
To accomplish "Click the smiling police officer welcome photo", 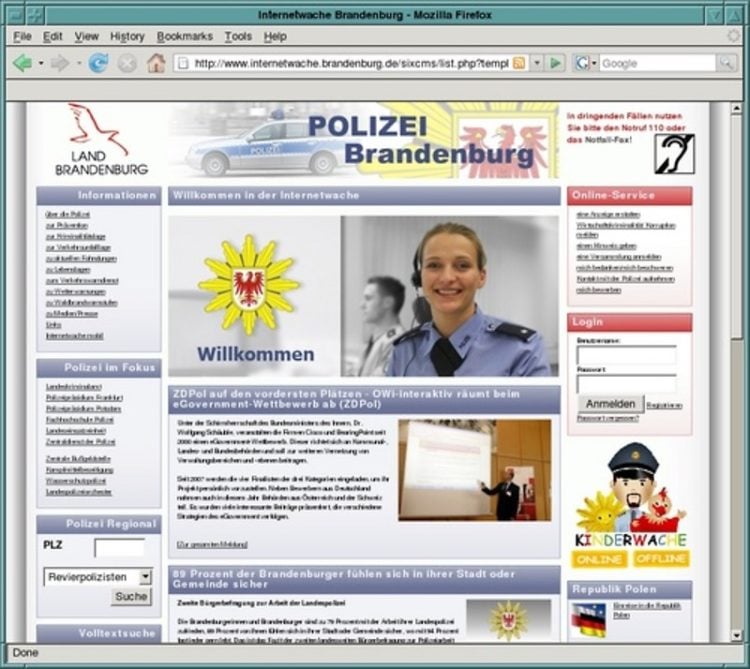I will 450,296.
